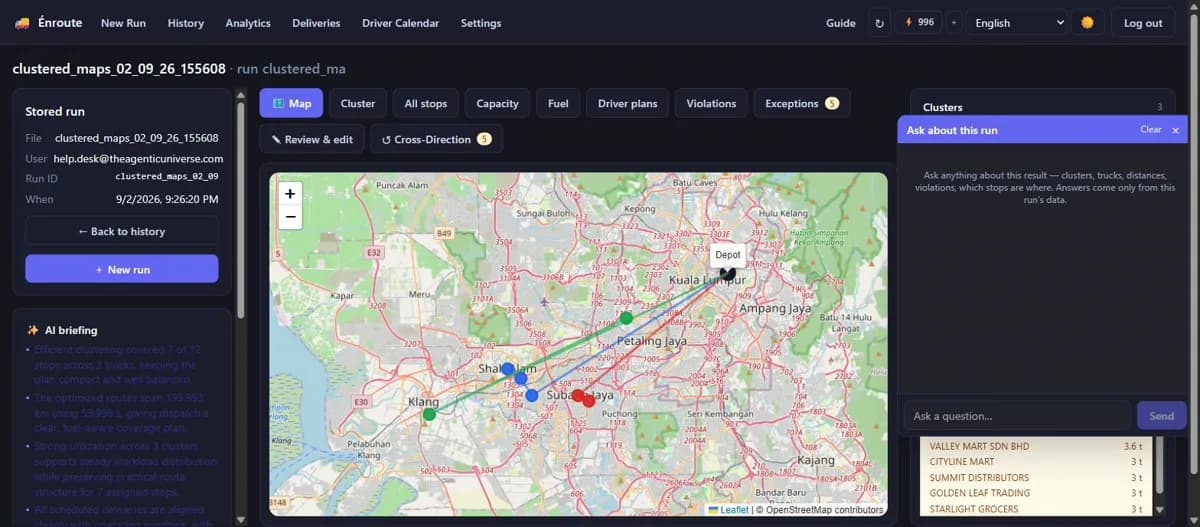Switch to the Driver plans tab
The height and width of the screenshot is (527, 1200).
pos(628,103)
